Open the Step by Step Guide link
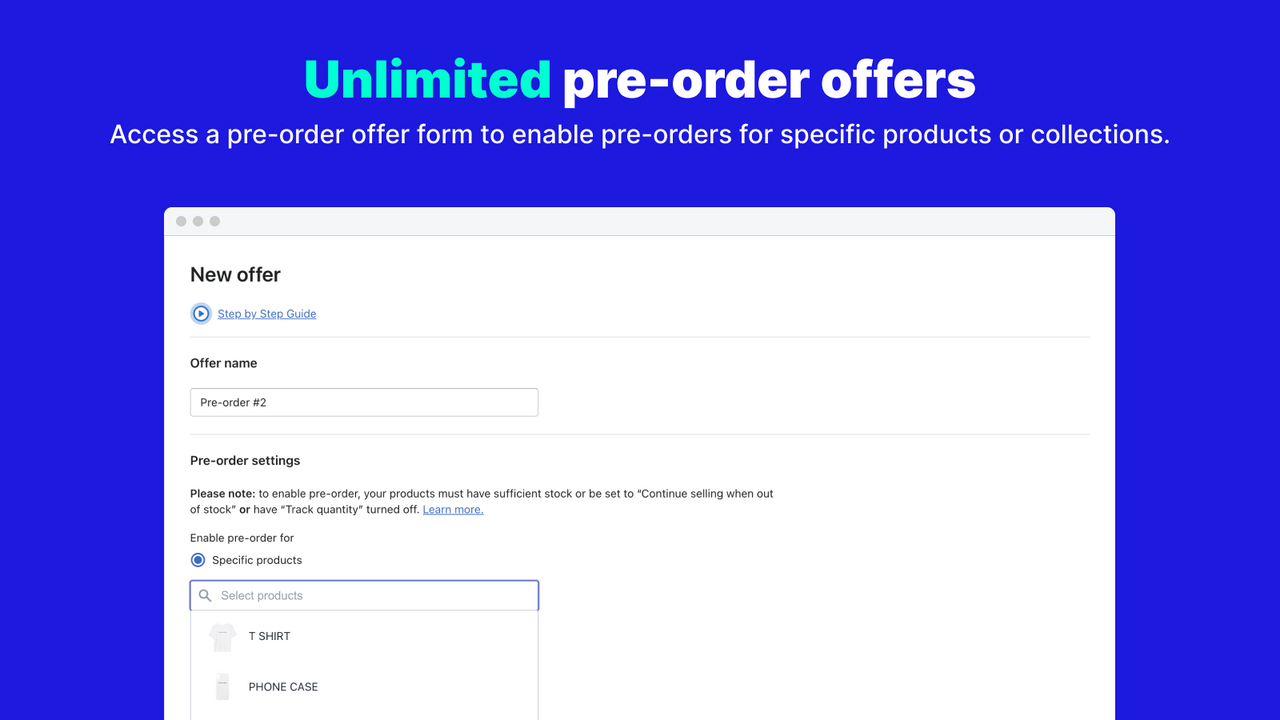This screenshot has height=720, width=1280. pos(267,314)
